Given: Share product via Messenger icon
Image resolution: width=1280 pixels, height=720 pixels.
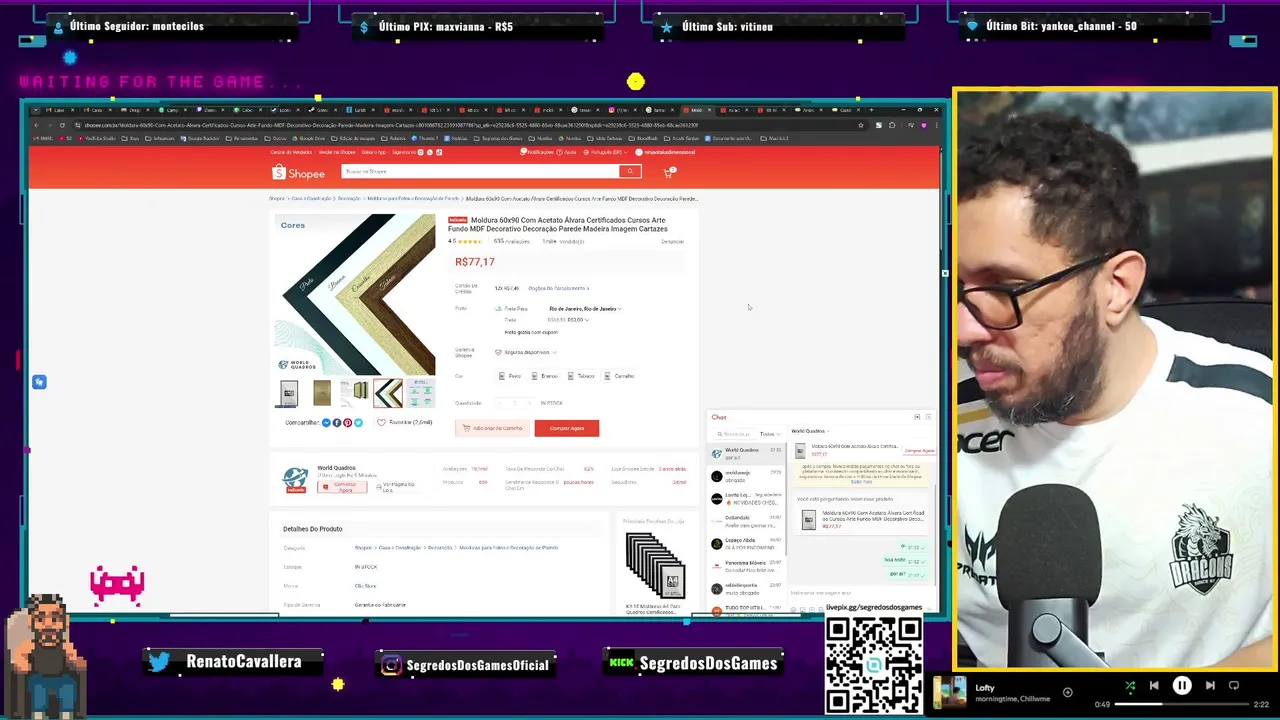Looking at the screenshot, I should tap(326, 423).
